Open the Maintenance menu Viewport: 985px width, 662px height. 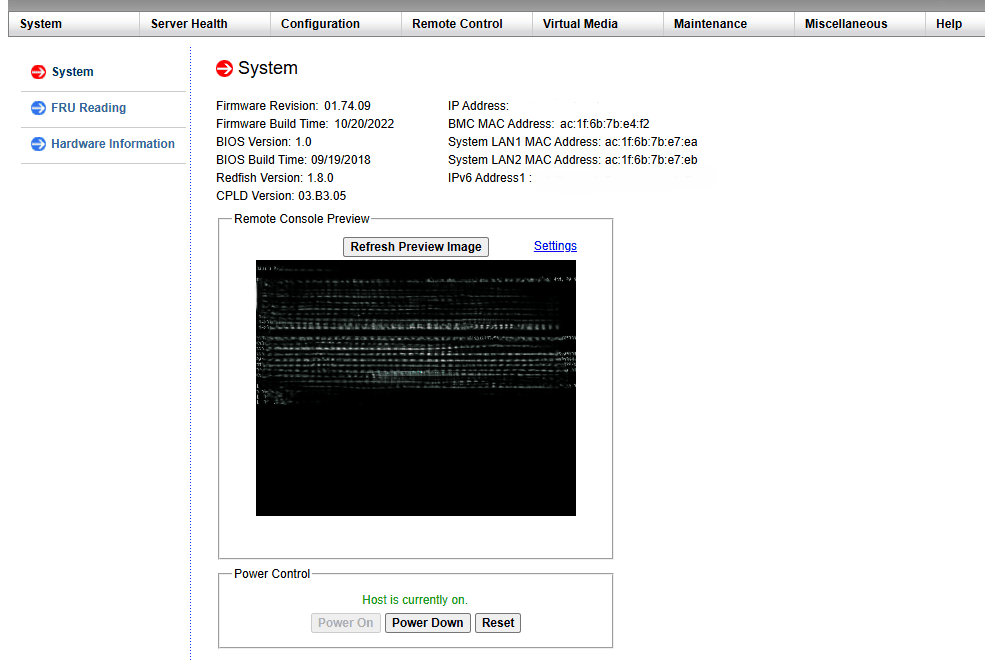coord(710,24)
